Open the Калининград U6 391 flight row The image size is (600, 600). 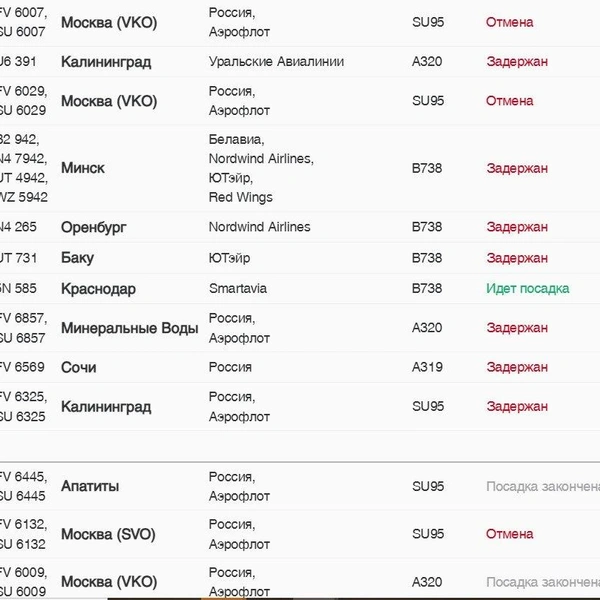[x=300, y=62]
